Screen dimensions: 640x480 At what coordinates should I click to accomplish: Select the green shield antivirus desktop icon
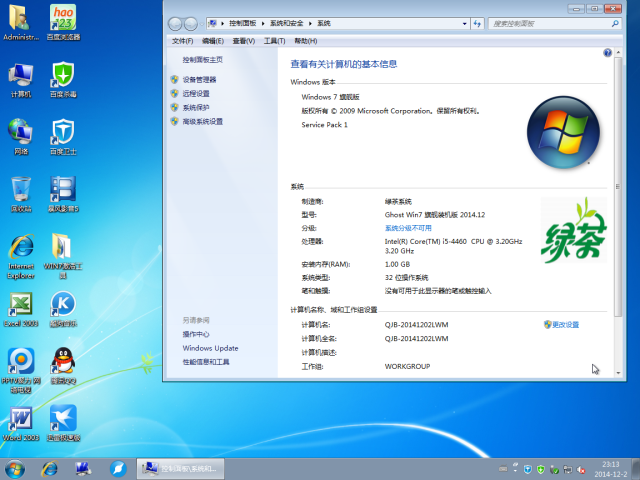[63, 80]
